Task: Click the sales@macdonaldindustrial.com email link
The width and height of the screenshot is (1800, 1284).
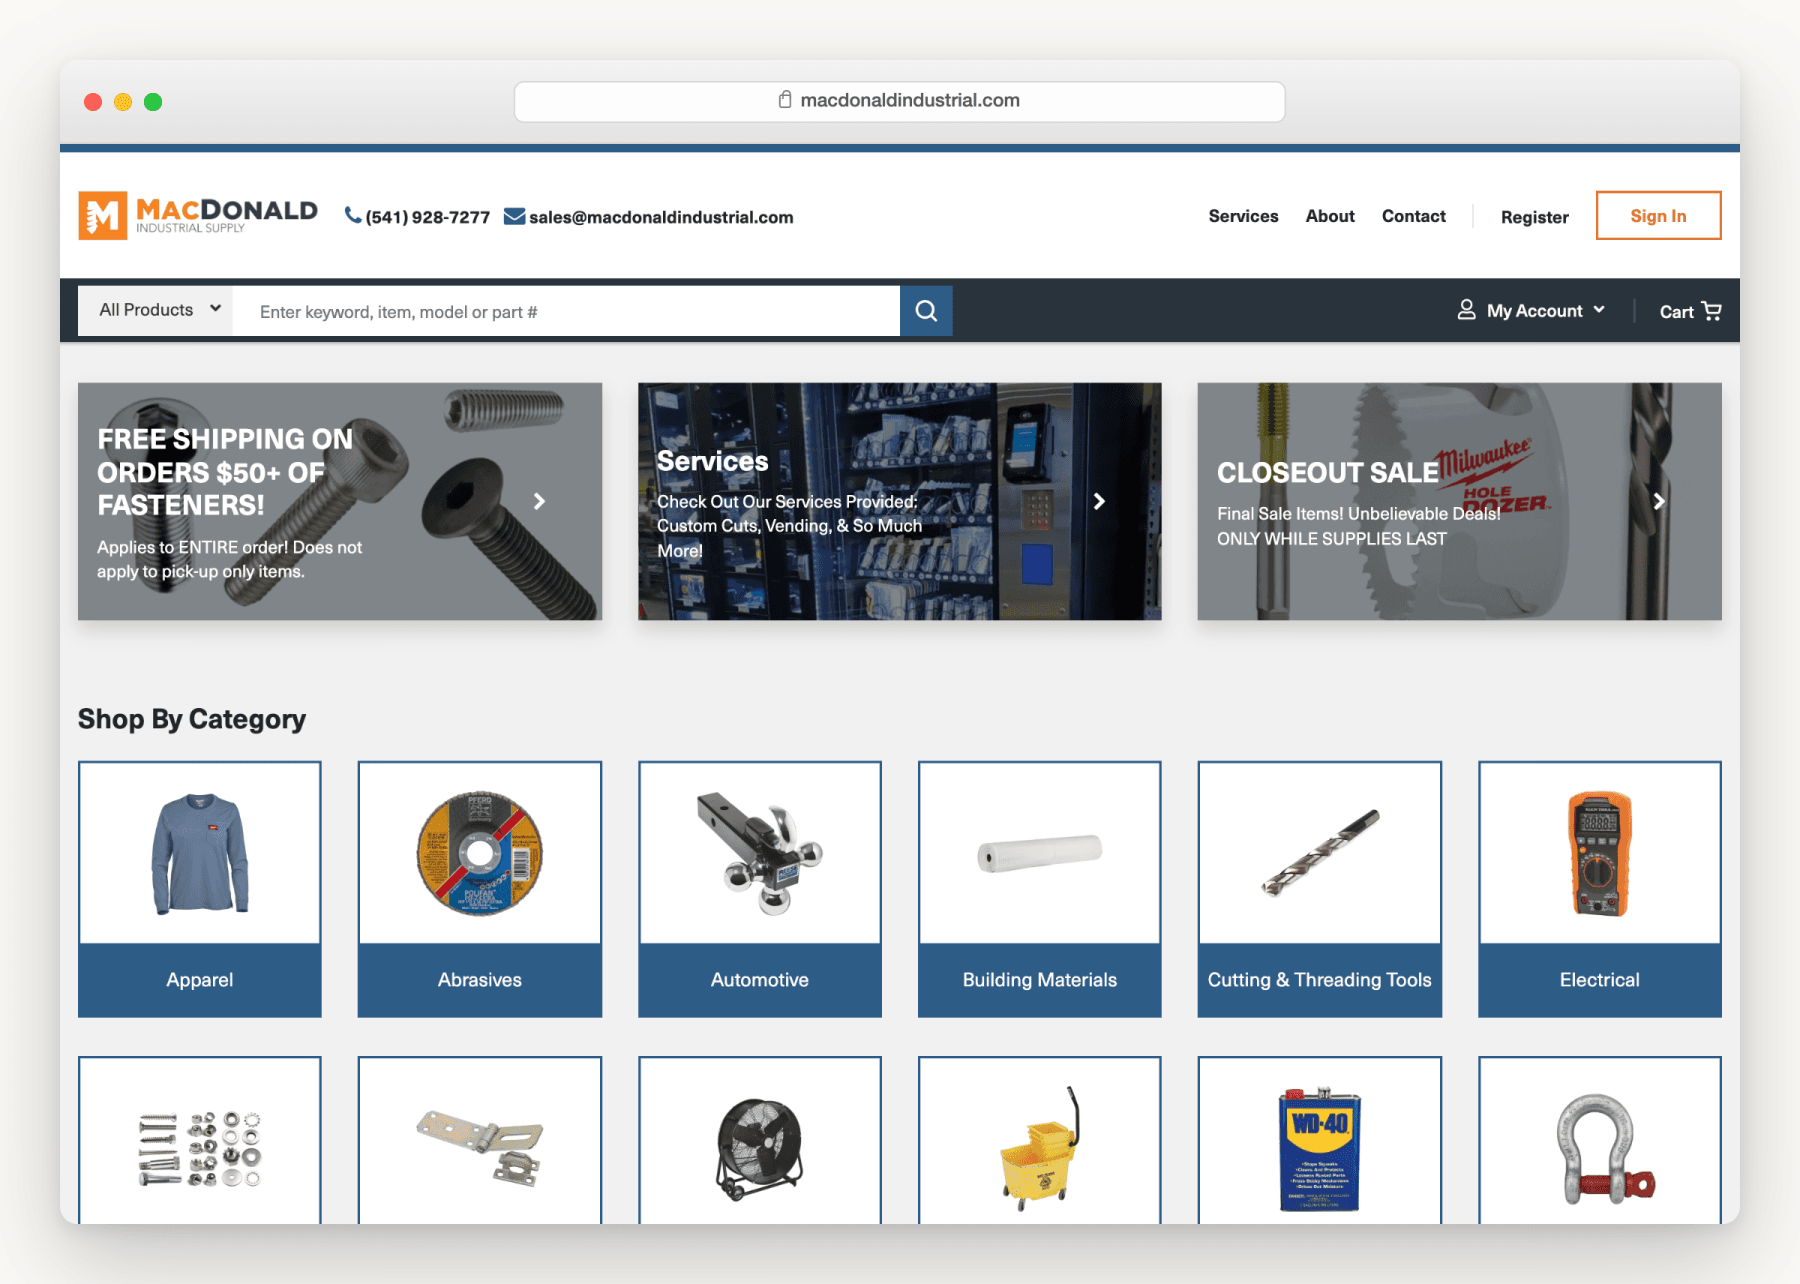Action: coord(661,217)
